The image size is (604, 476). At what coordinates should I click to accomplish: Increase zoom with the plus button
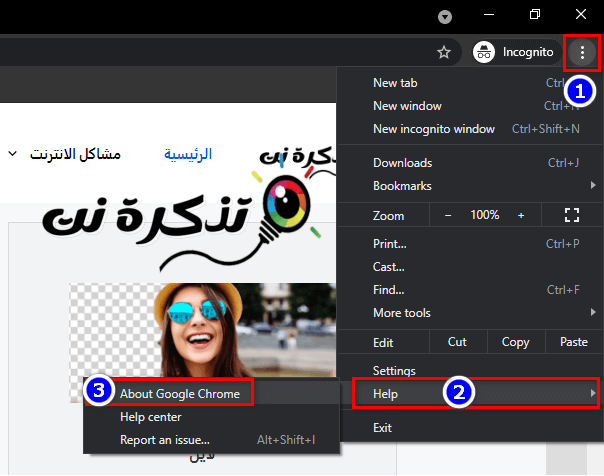click(521, 215)
